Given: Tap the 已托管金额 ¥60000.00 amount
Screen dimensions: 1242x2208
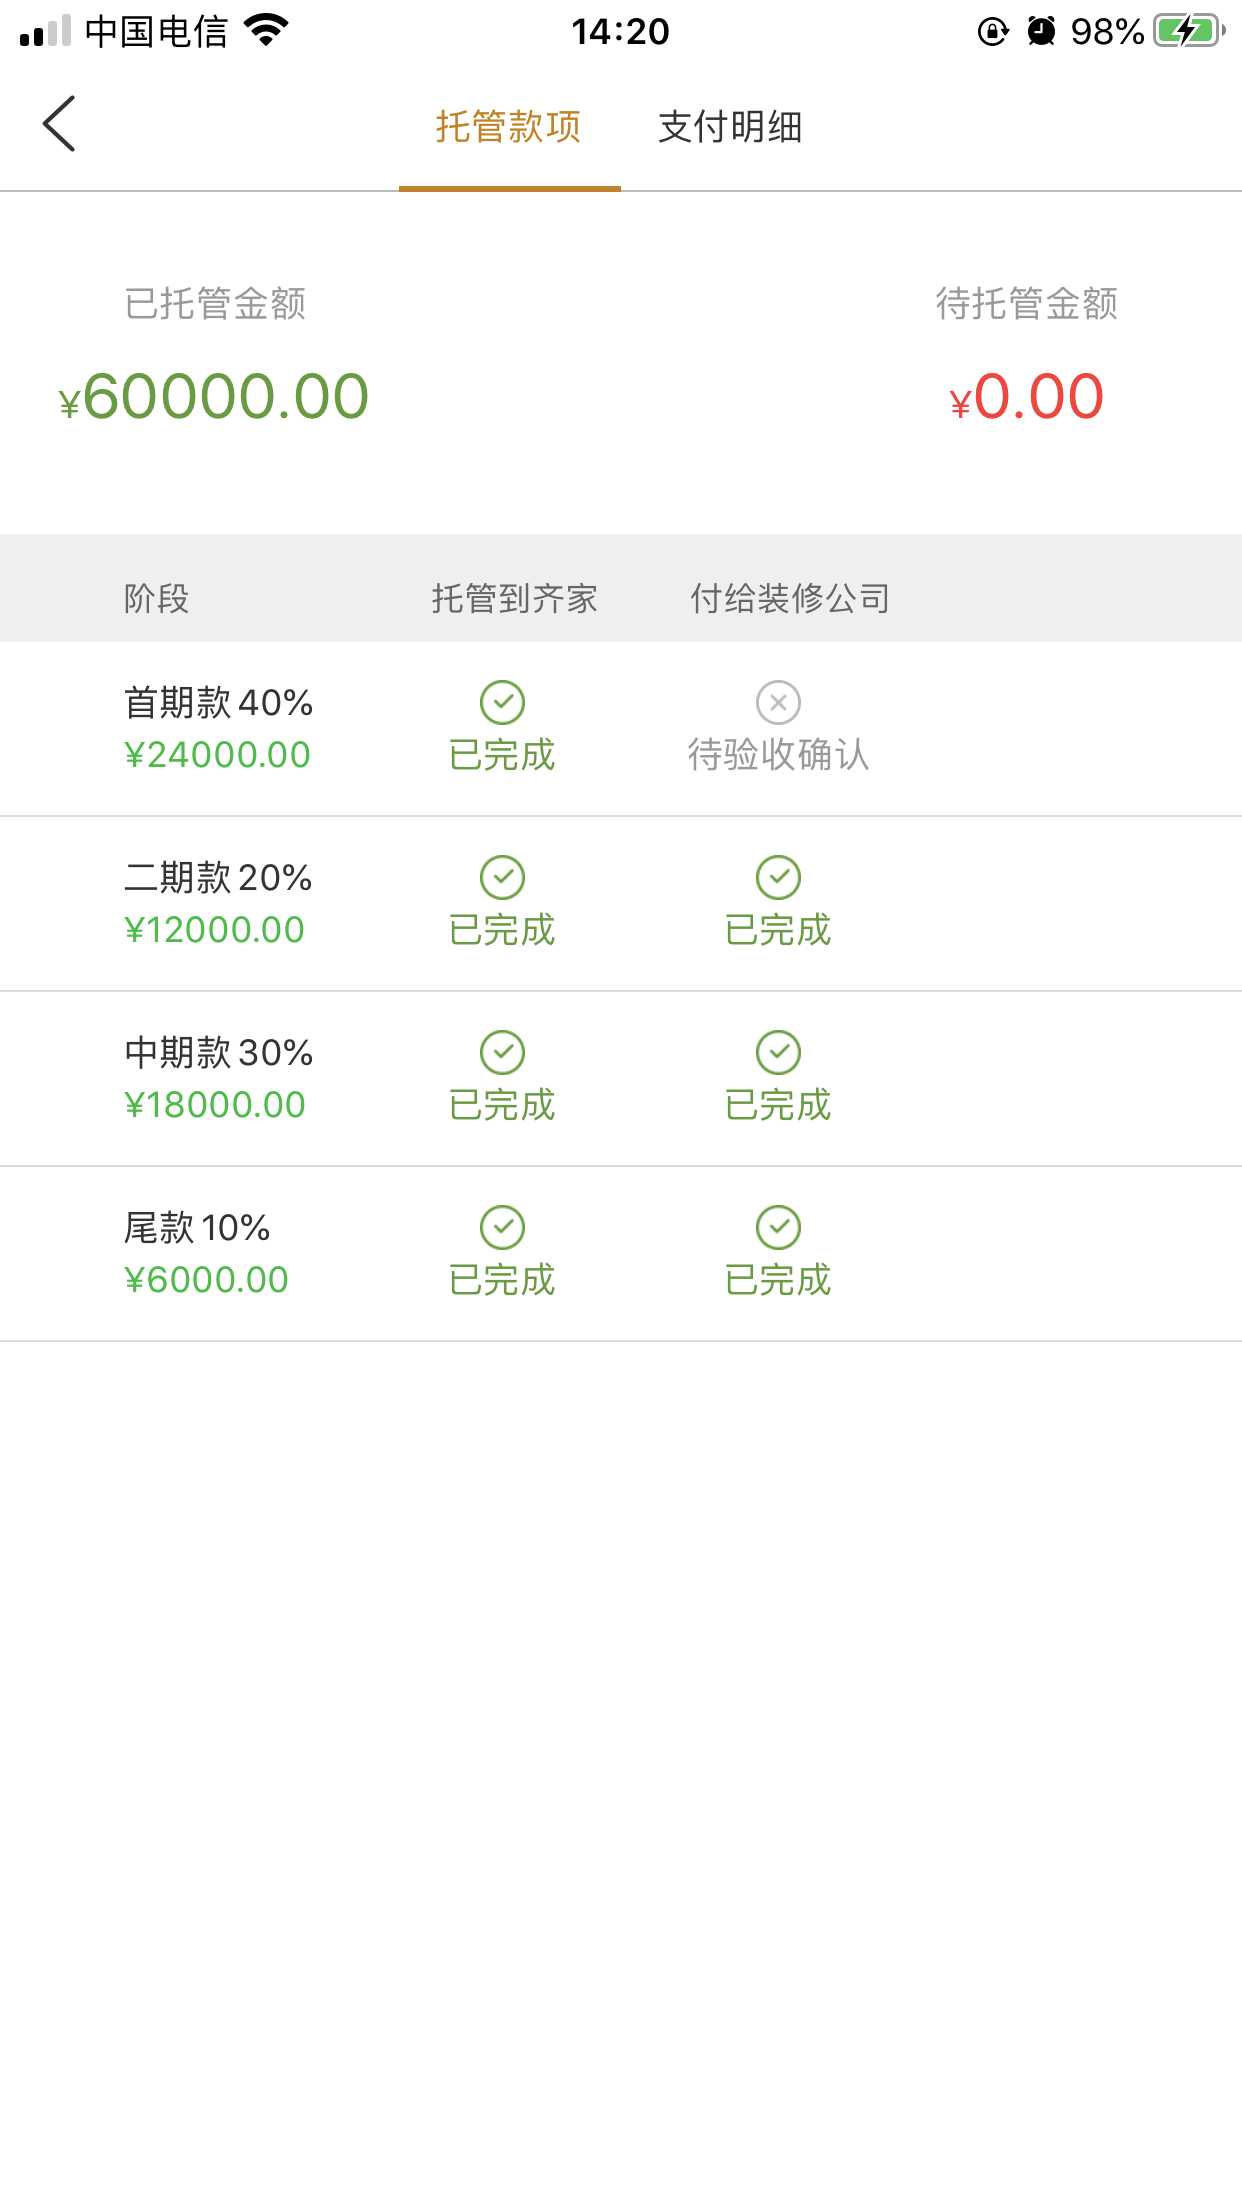Looking at the screenshot, I should tap(215, 397).
